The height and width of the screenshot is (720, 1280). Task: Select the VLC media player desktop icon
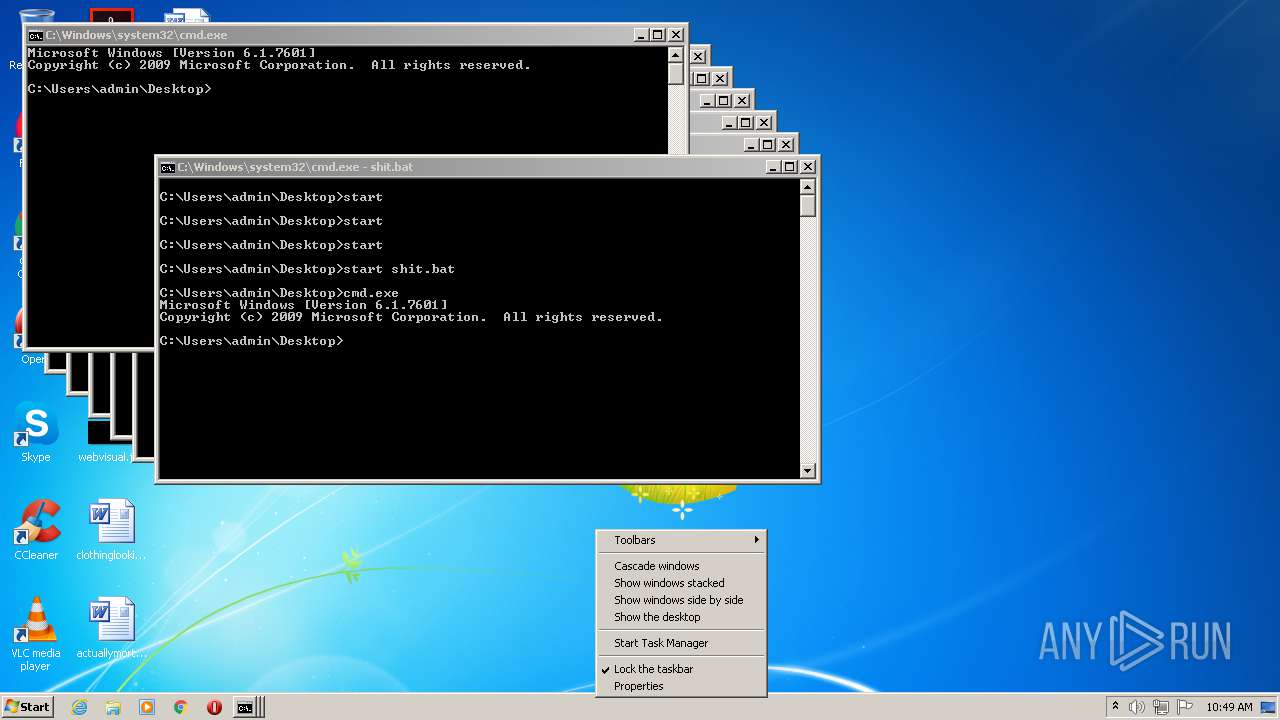[36, 634]
